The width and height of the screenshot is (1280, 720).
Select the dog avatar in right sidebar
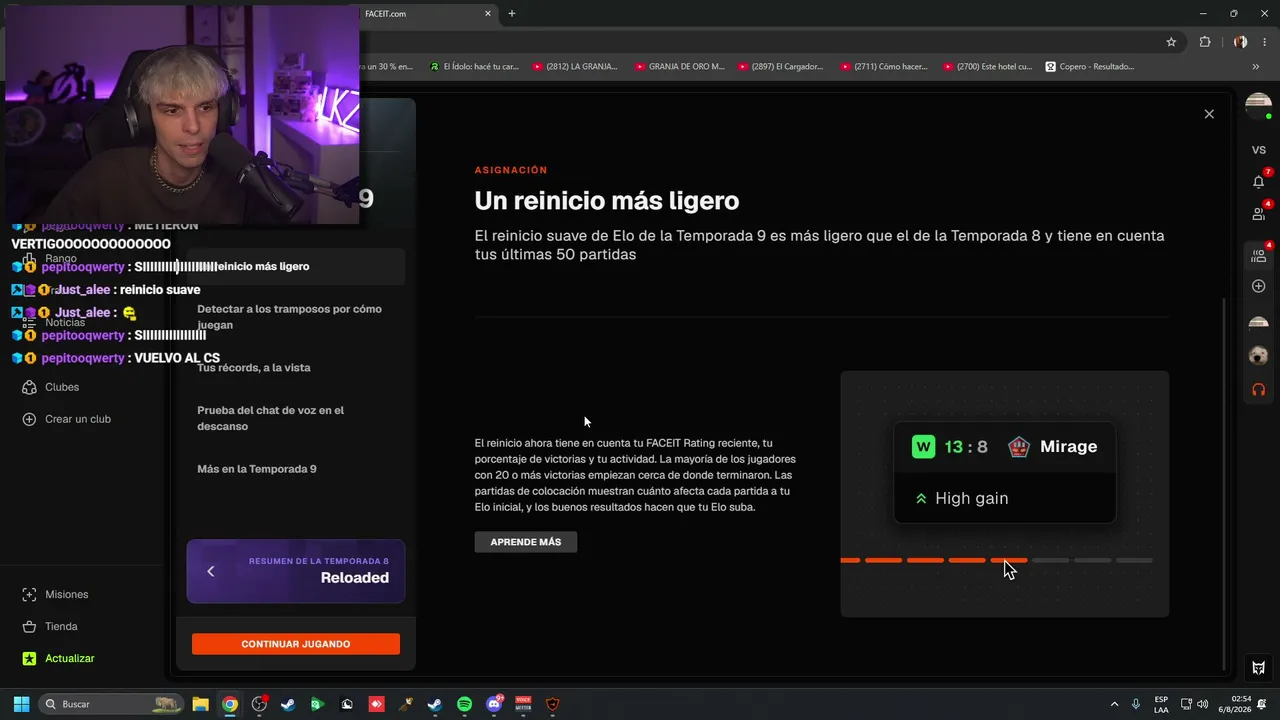1259,355
